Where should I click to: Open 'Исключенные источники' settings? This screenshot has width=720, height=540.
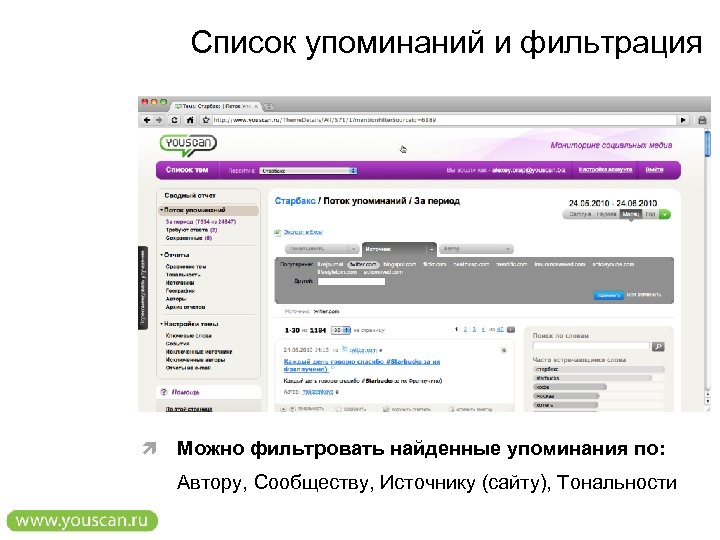click(x=199, y=352)
